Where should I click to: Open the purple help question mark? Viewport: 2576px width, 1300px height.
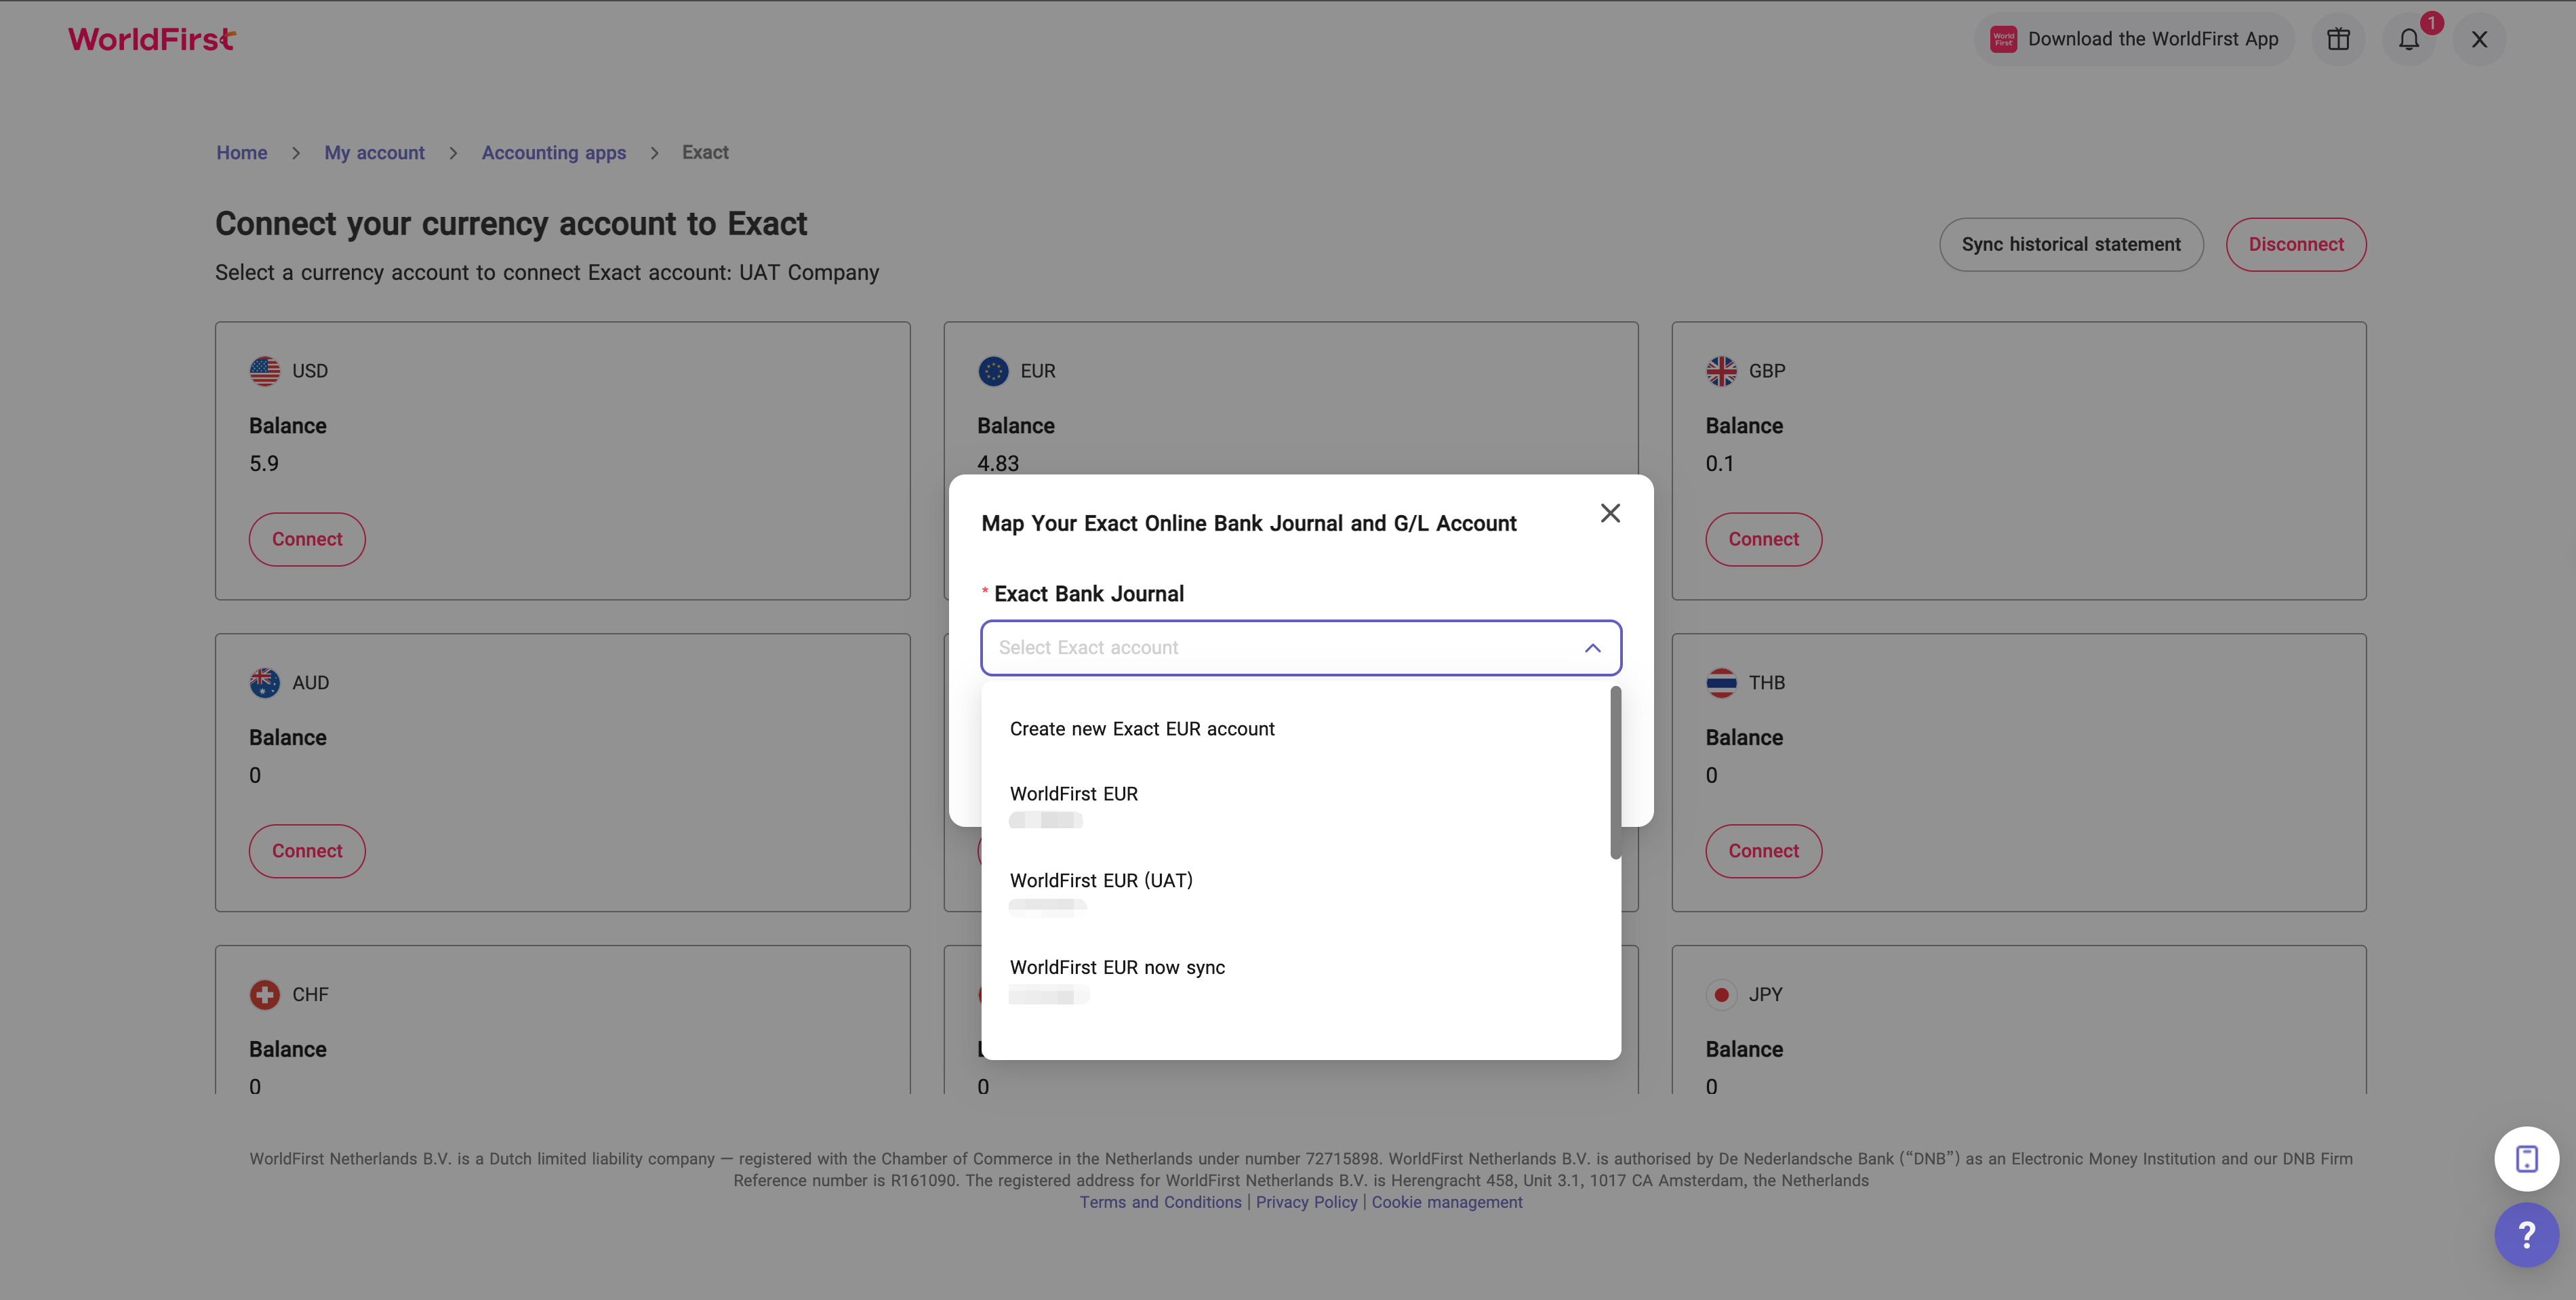2526,1234
